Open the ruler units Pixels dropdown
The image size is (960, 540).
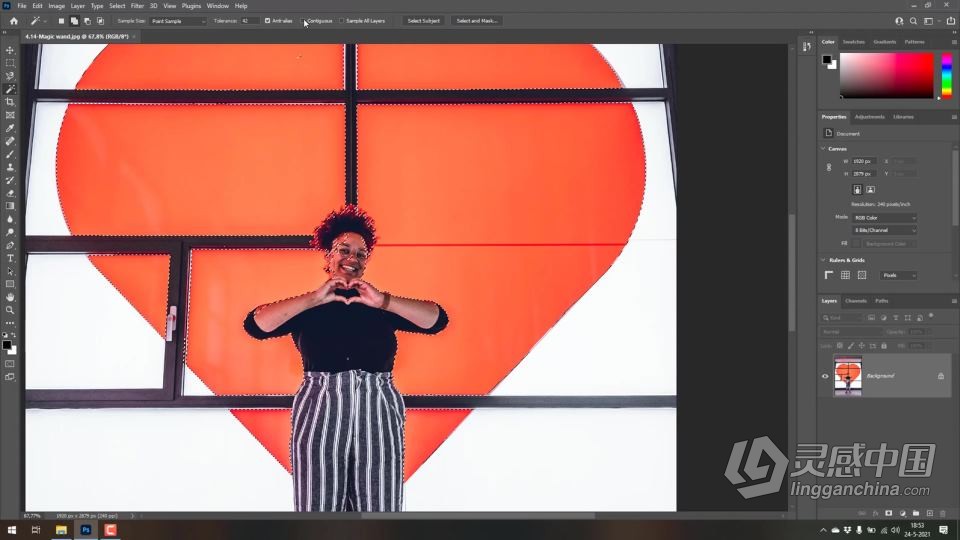pos(898,276)
